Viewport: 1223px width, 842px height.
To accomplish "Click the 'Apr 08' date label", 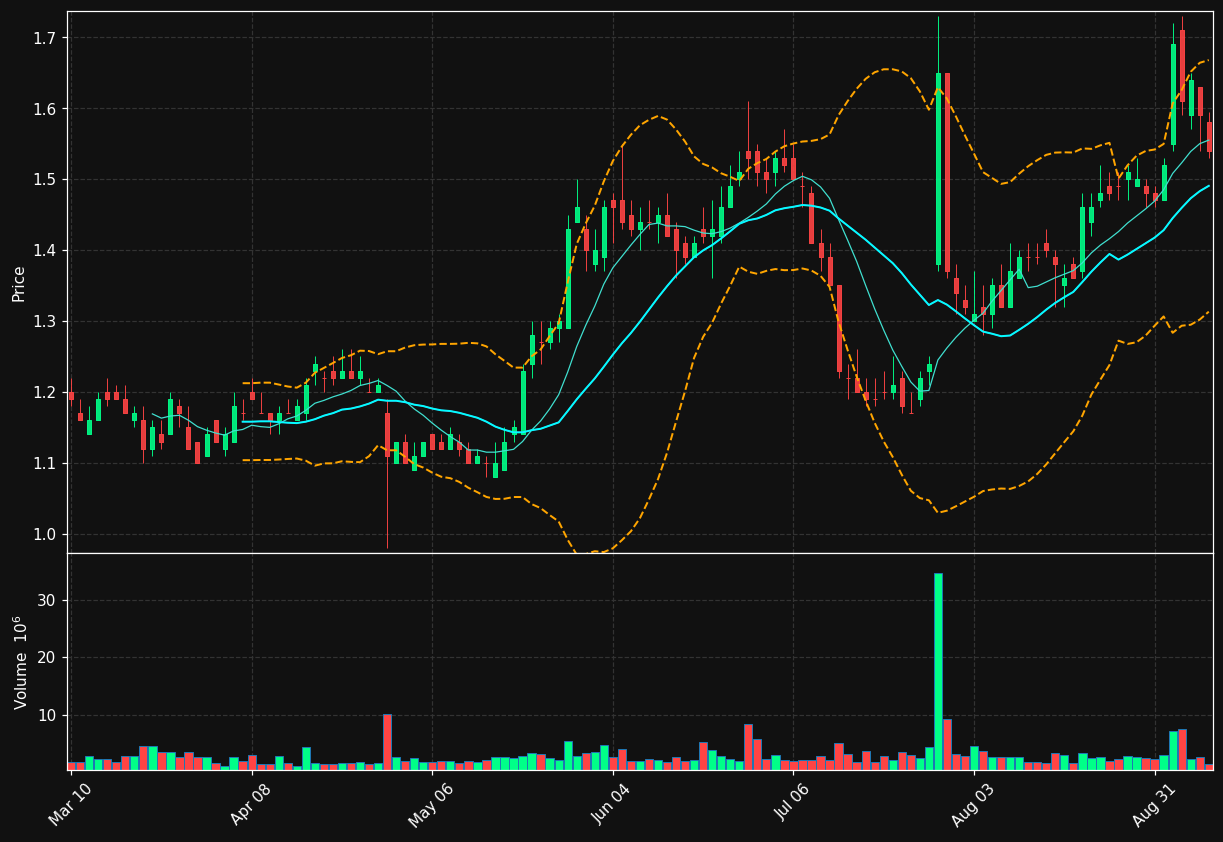I will pos(252,804).
